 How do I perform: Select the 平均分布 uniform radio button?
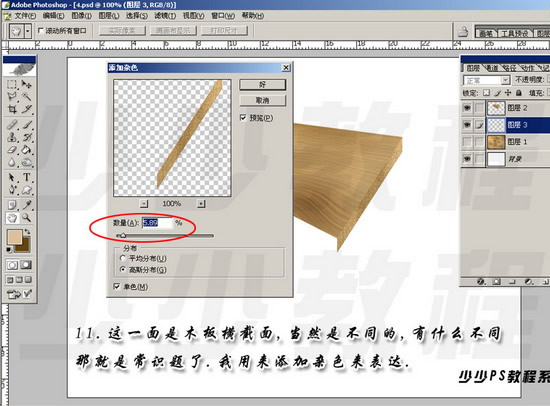click(x=122, y=258)
